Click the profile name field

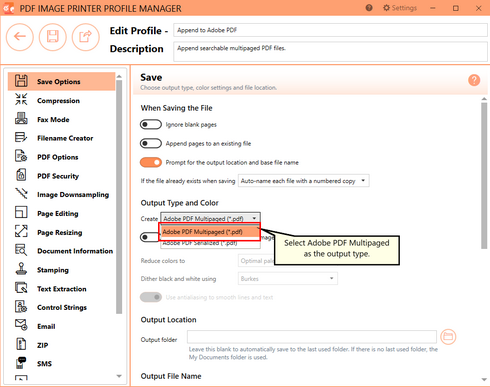click(330, 30)
